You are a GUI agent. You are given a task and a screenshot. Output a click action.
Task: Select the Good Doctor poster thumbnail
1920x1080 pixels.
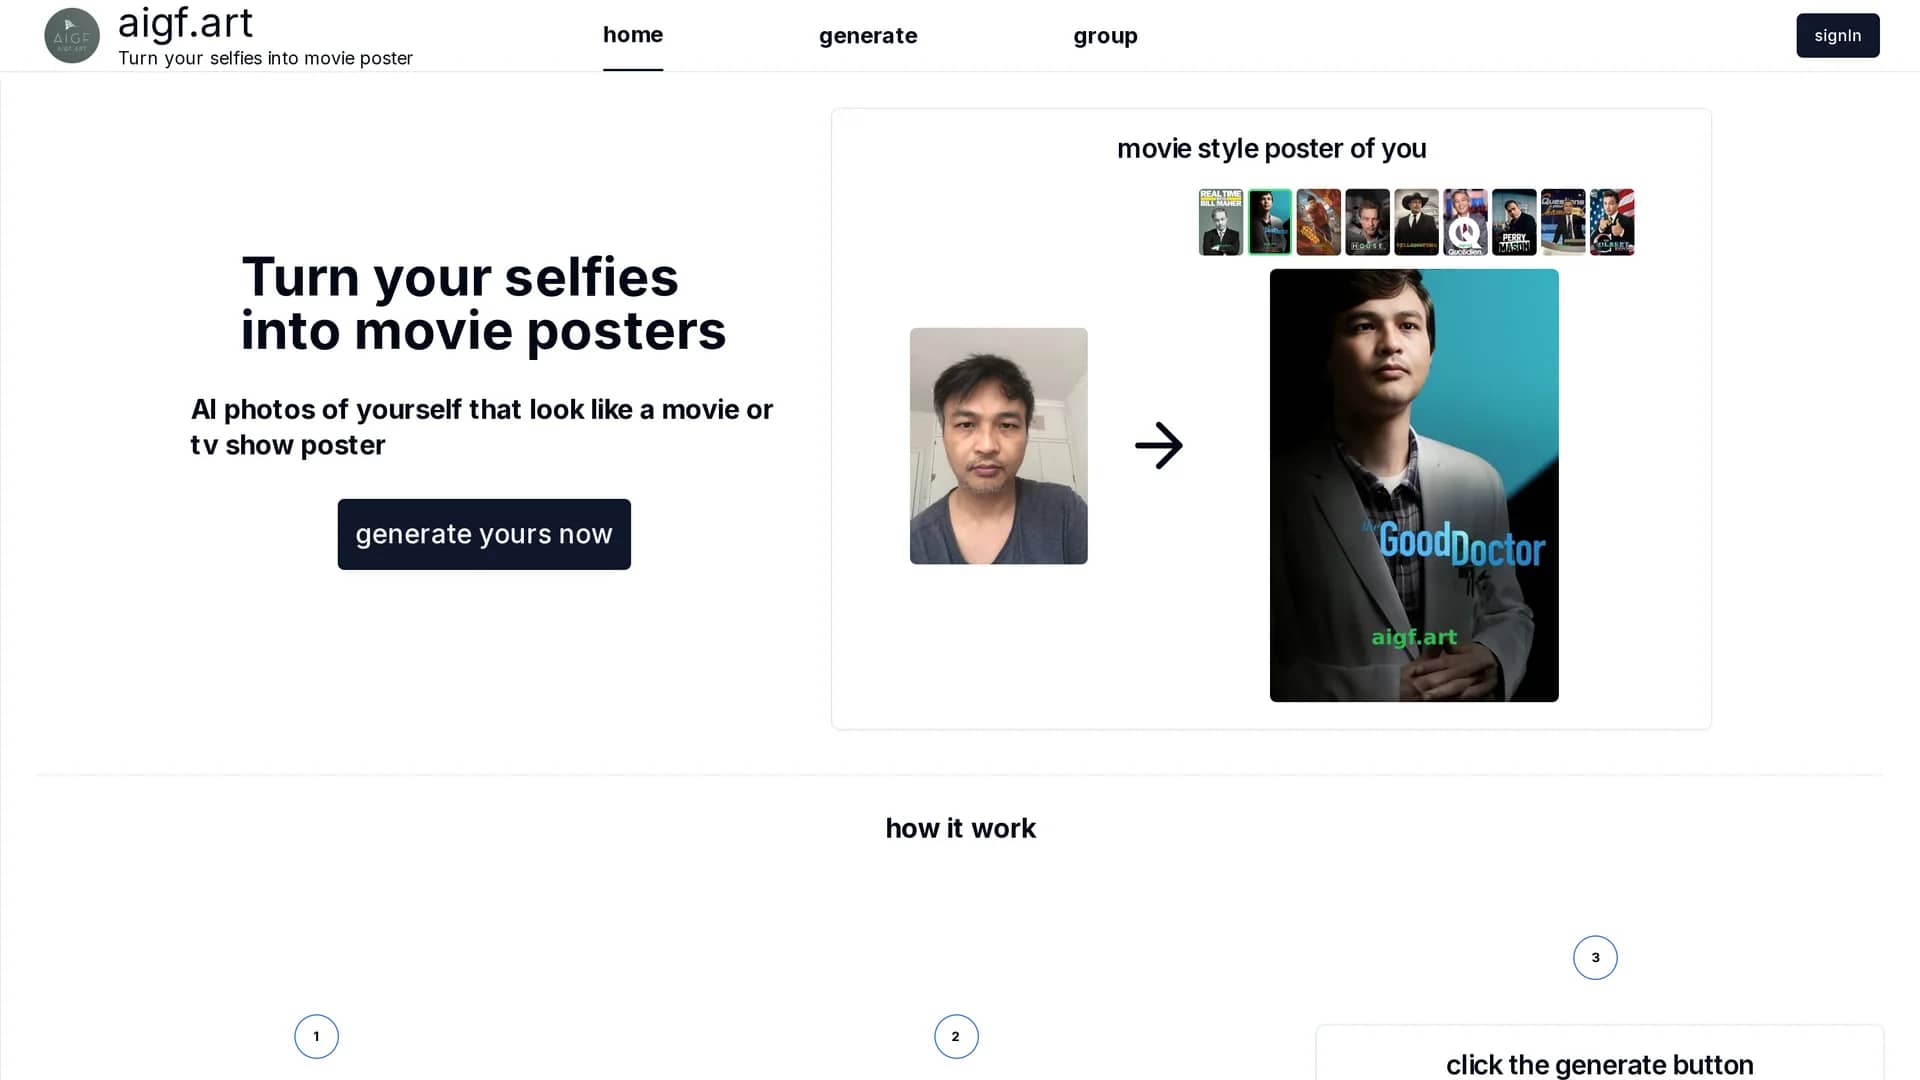click(x=1270, y=222)
